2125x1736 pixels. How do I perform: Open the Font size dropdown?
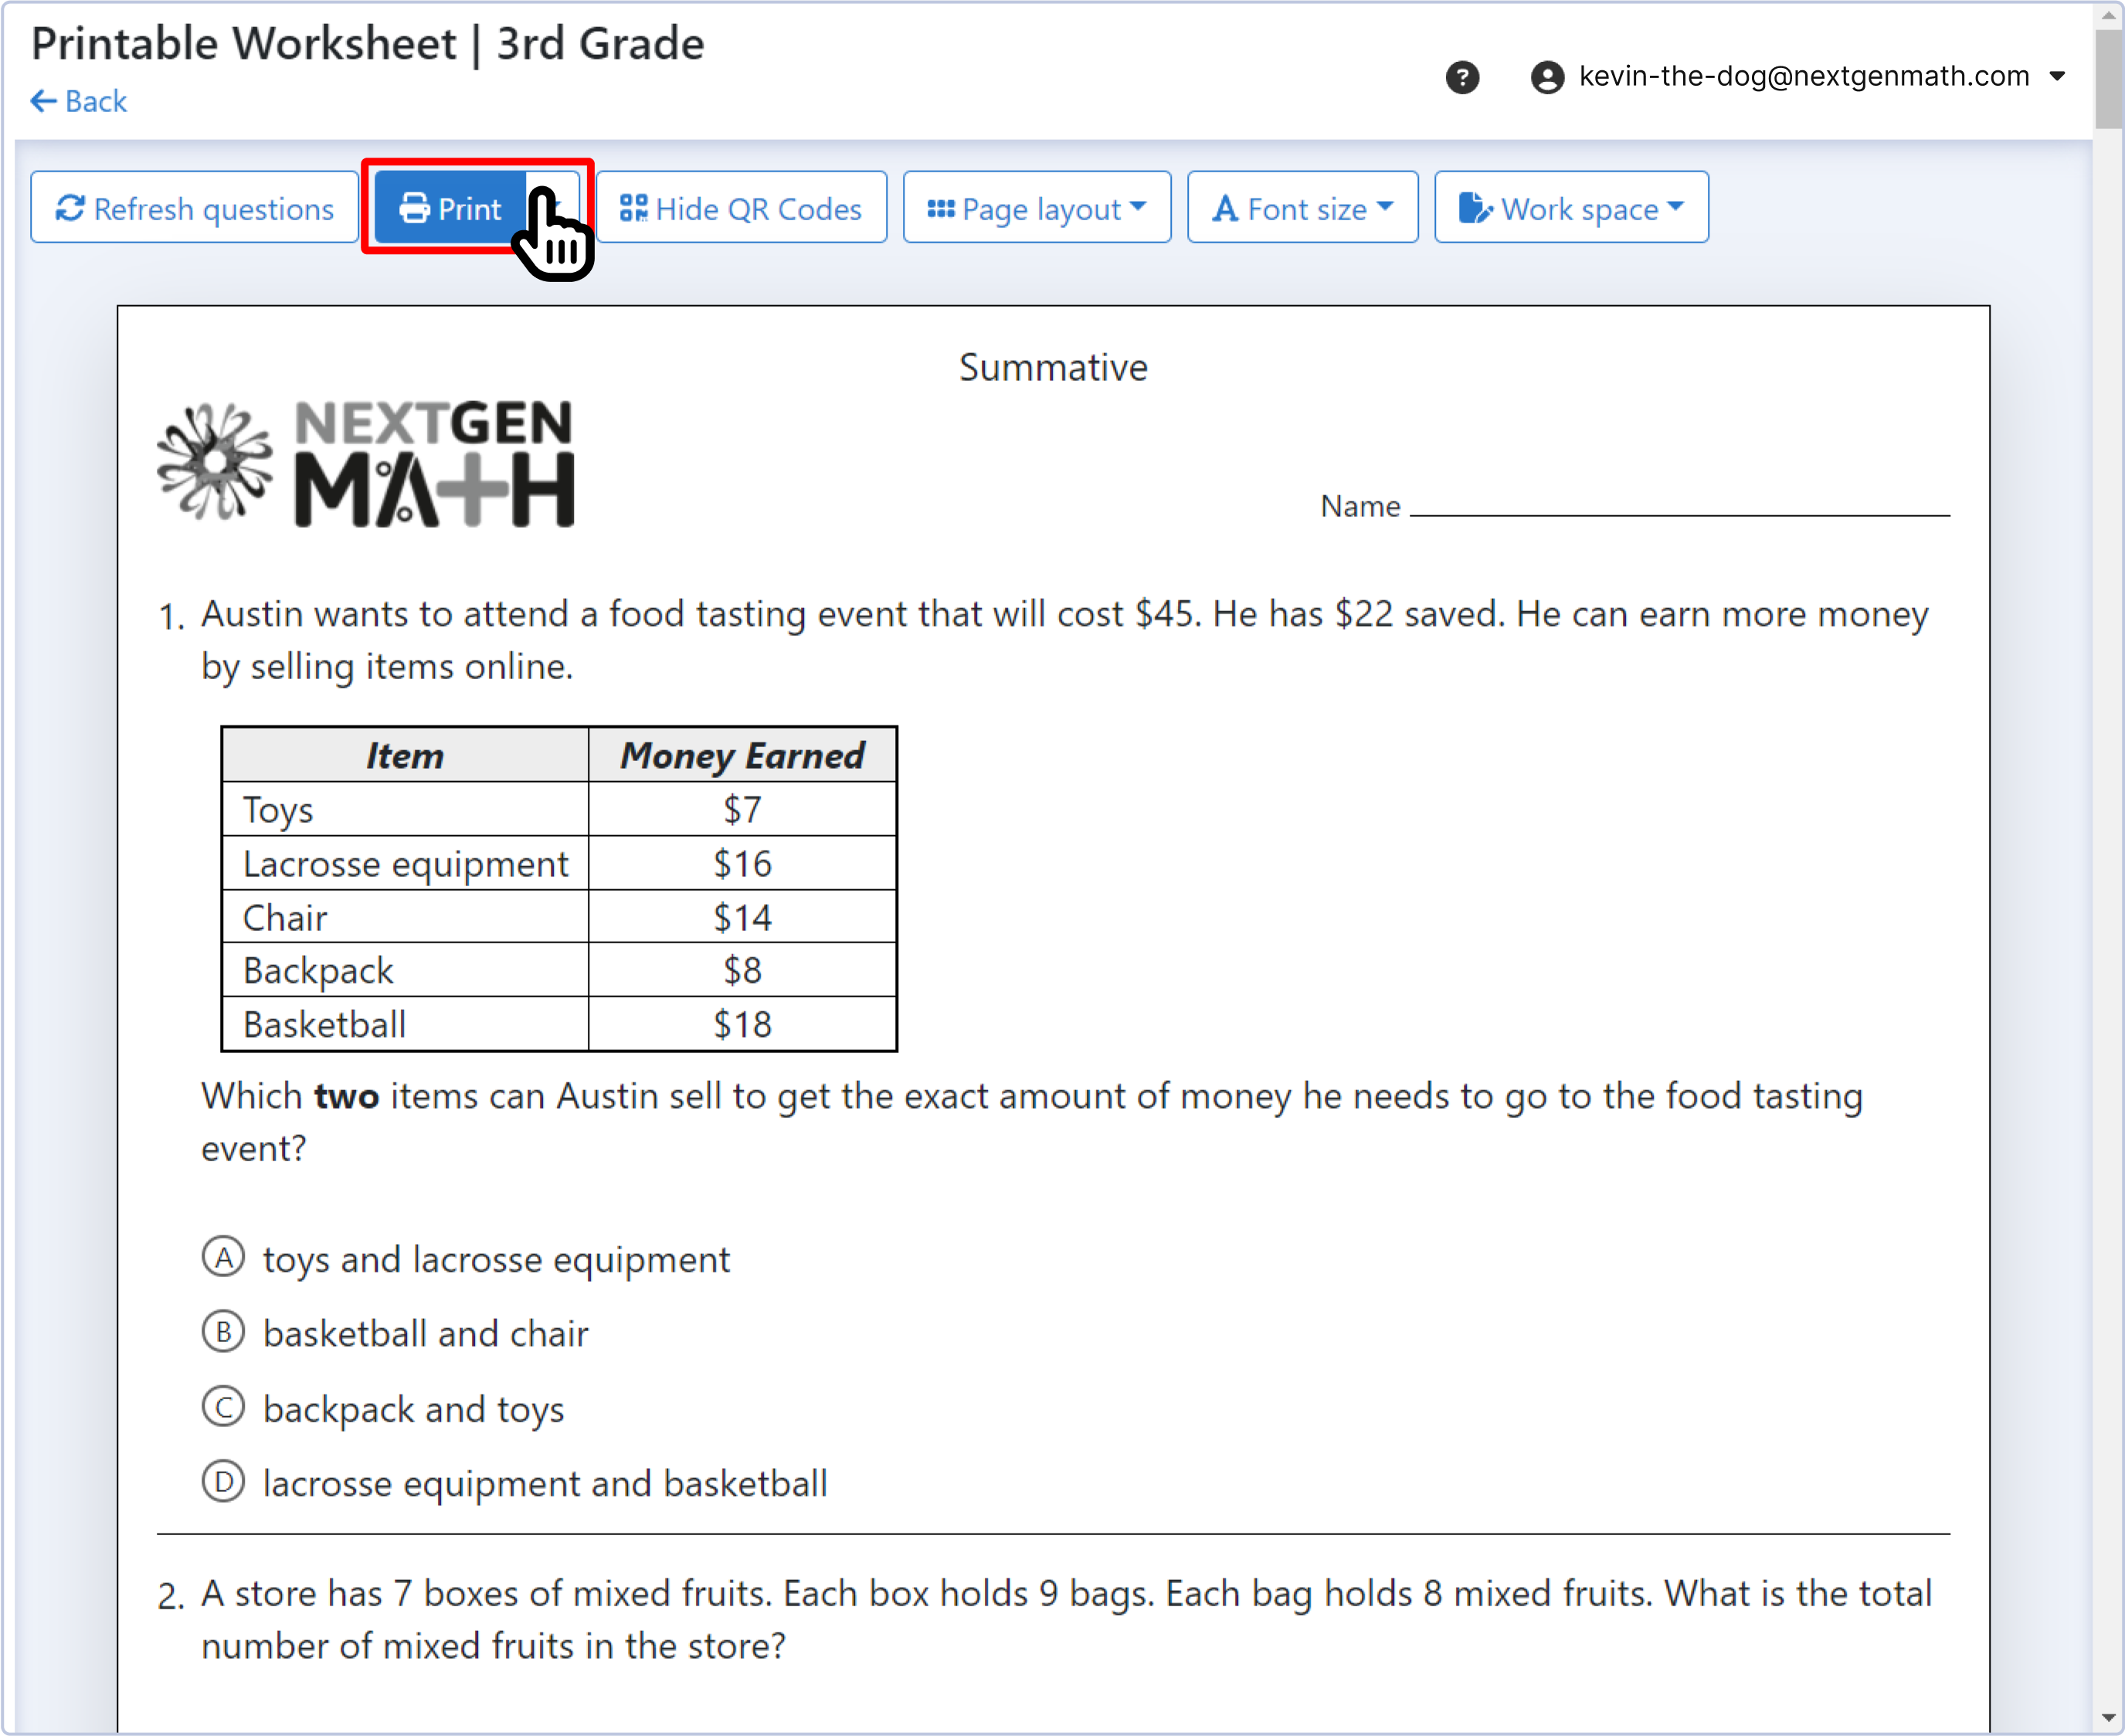[1302, 208]
